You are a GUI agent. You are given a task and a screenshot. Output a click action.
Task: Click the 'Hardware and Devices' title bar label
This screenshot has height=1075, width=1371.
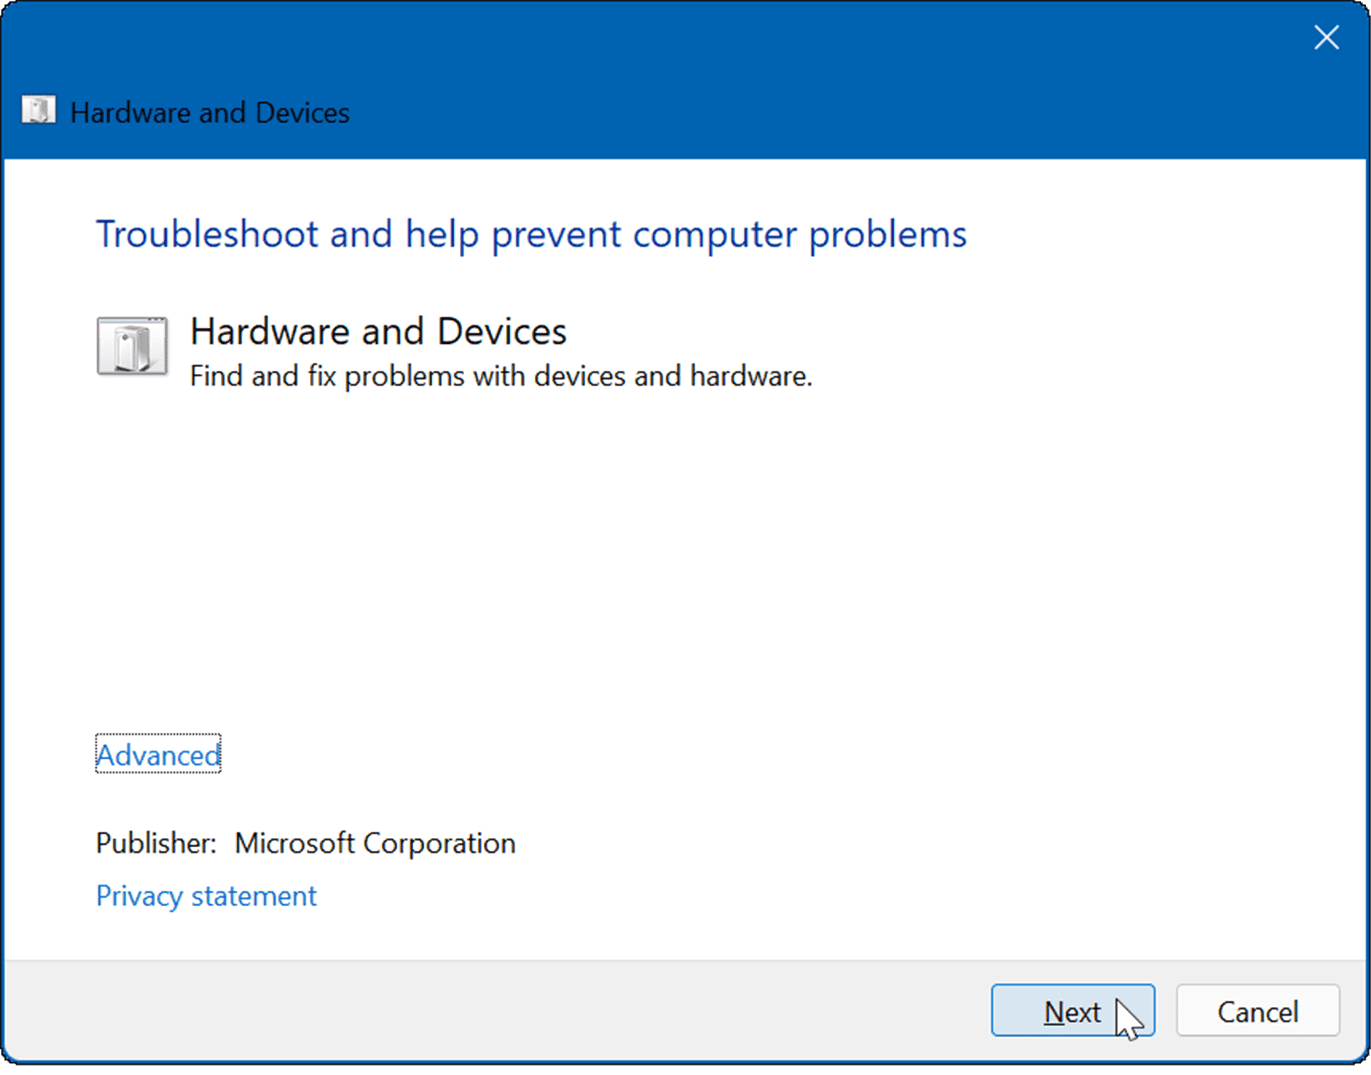click(x=209, y=112)
